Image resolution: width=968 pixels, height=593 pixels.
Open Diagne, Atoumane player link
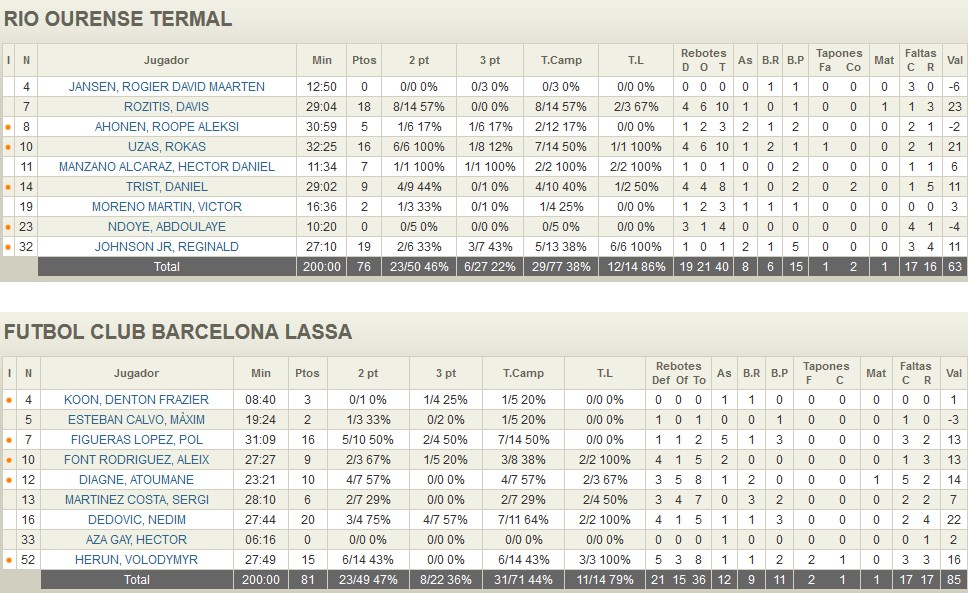135,480
